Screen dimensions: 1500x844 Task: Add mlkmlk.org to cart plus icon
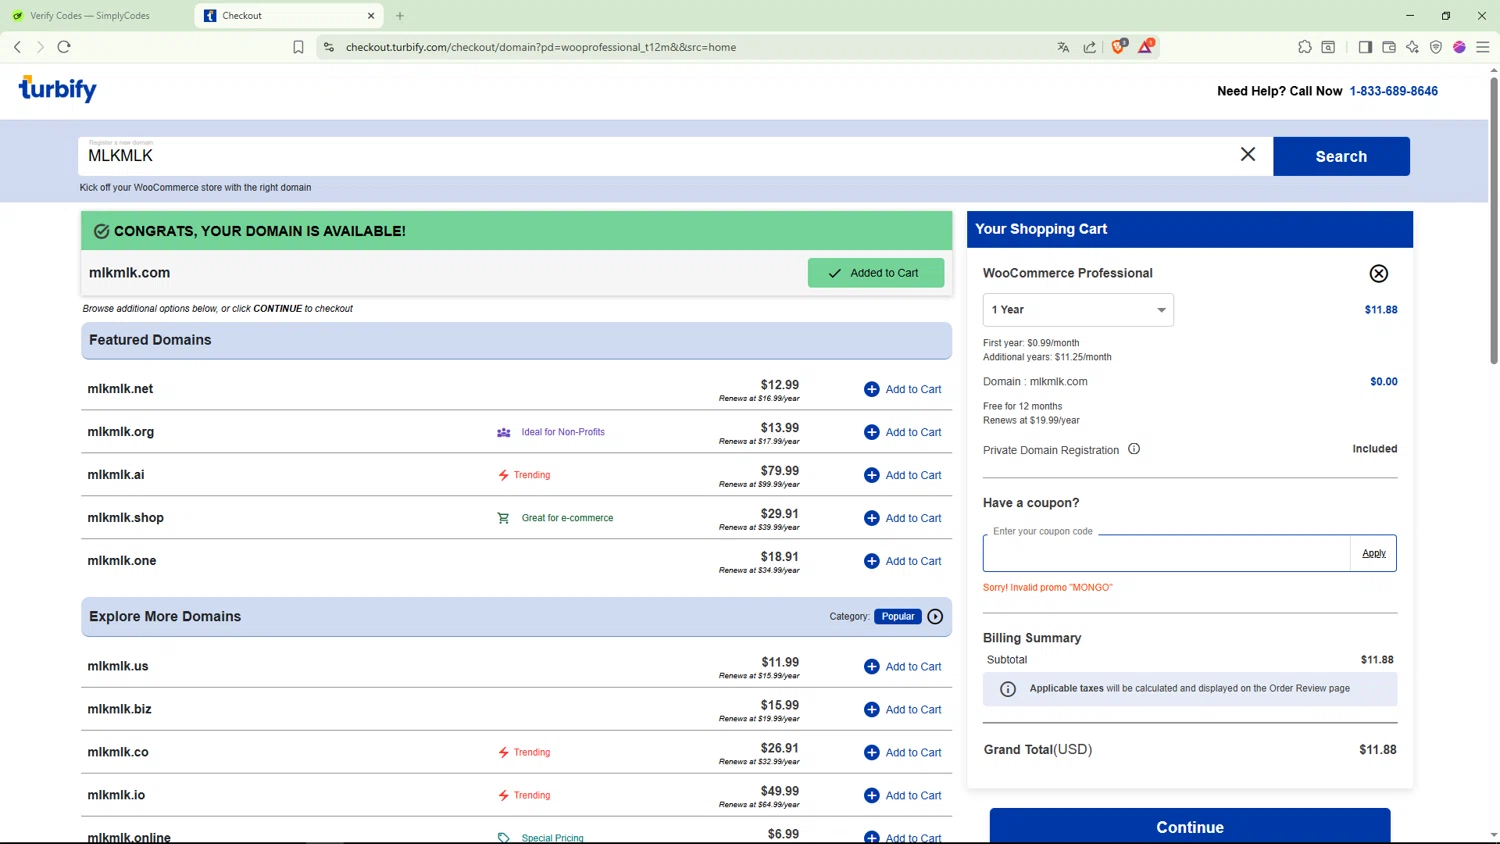[871, 432]
